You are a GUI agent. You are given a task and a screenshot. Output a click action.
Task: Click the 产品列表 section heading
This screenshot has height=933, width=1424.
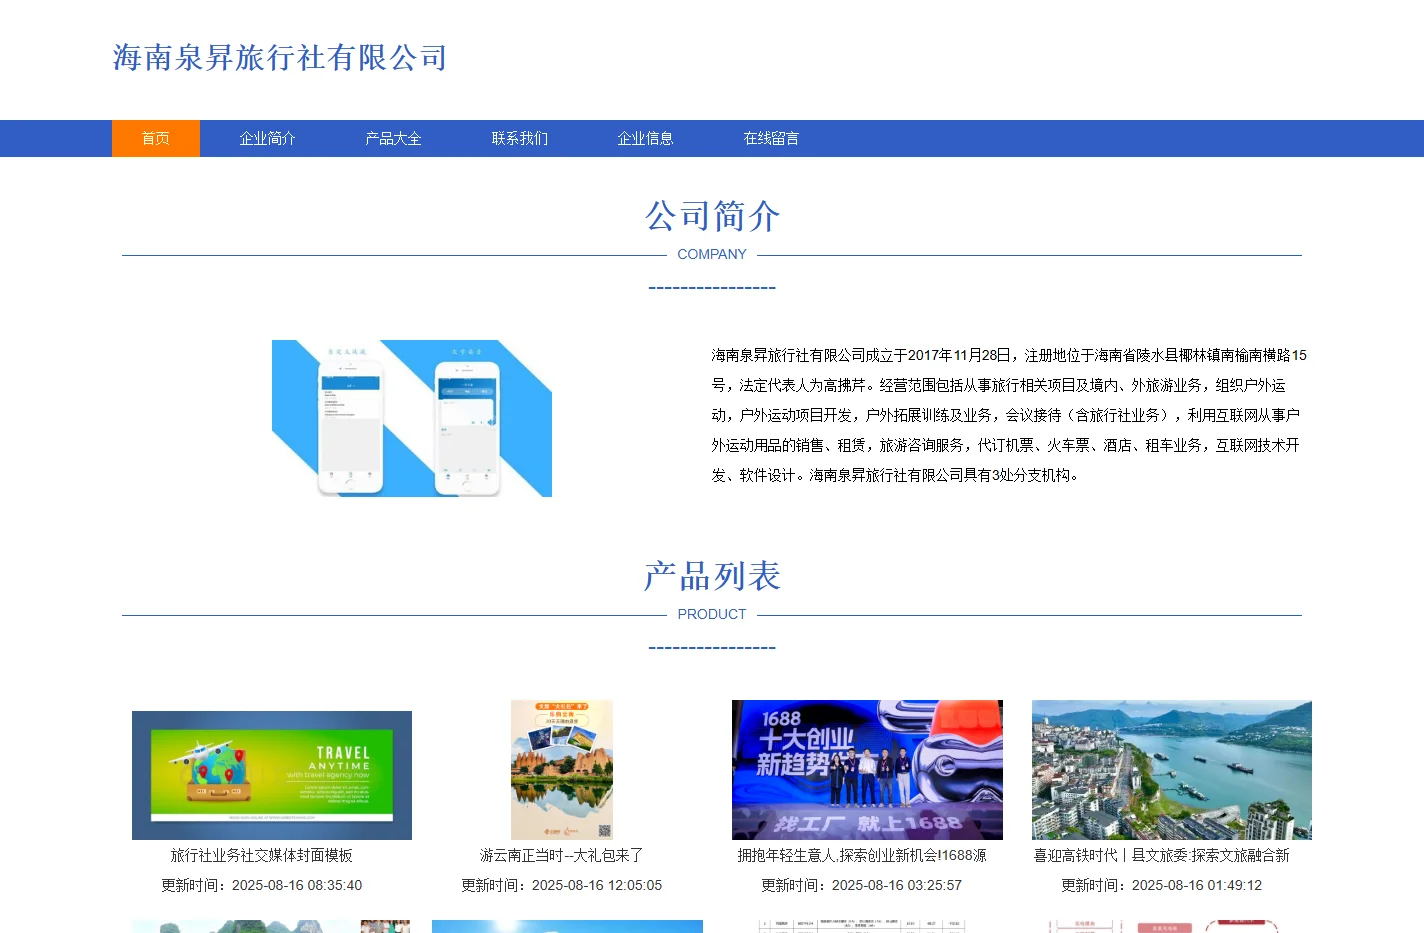tap(712, 576)
